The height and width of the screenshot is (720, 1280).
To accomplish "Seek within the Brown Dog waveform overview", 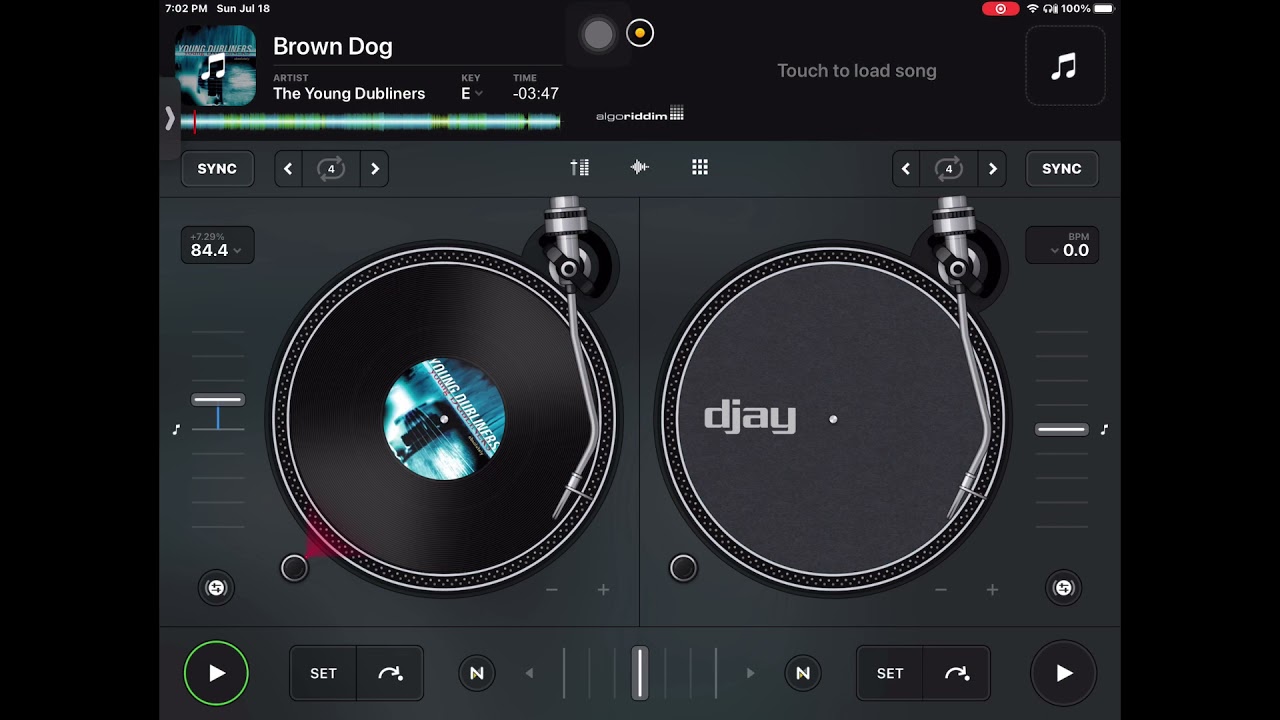I will click(370, 122).
